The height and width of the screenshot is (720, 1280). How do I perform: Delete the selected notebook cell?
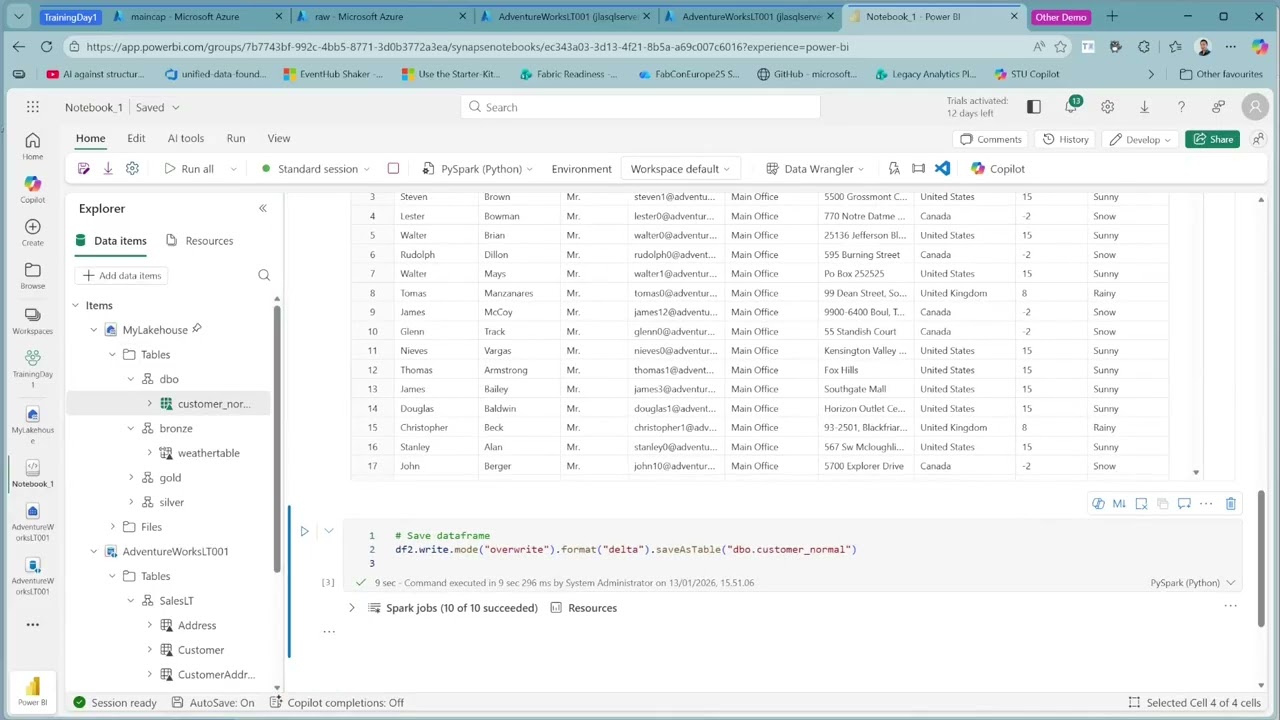pyautogui.click(x=1231, y=504)
